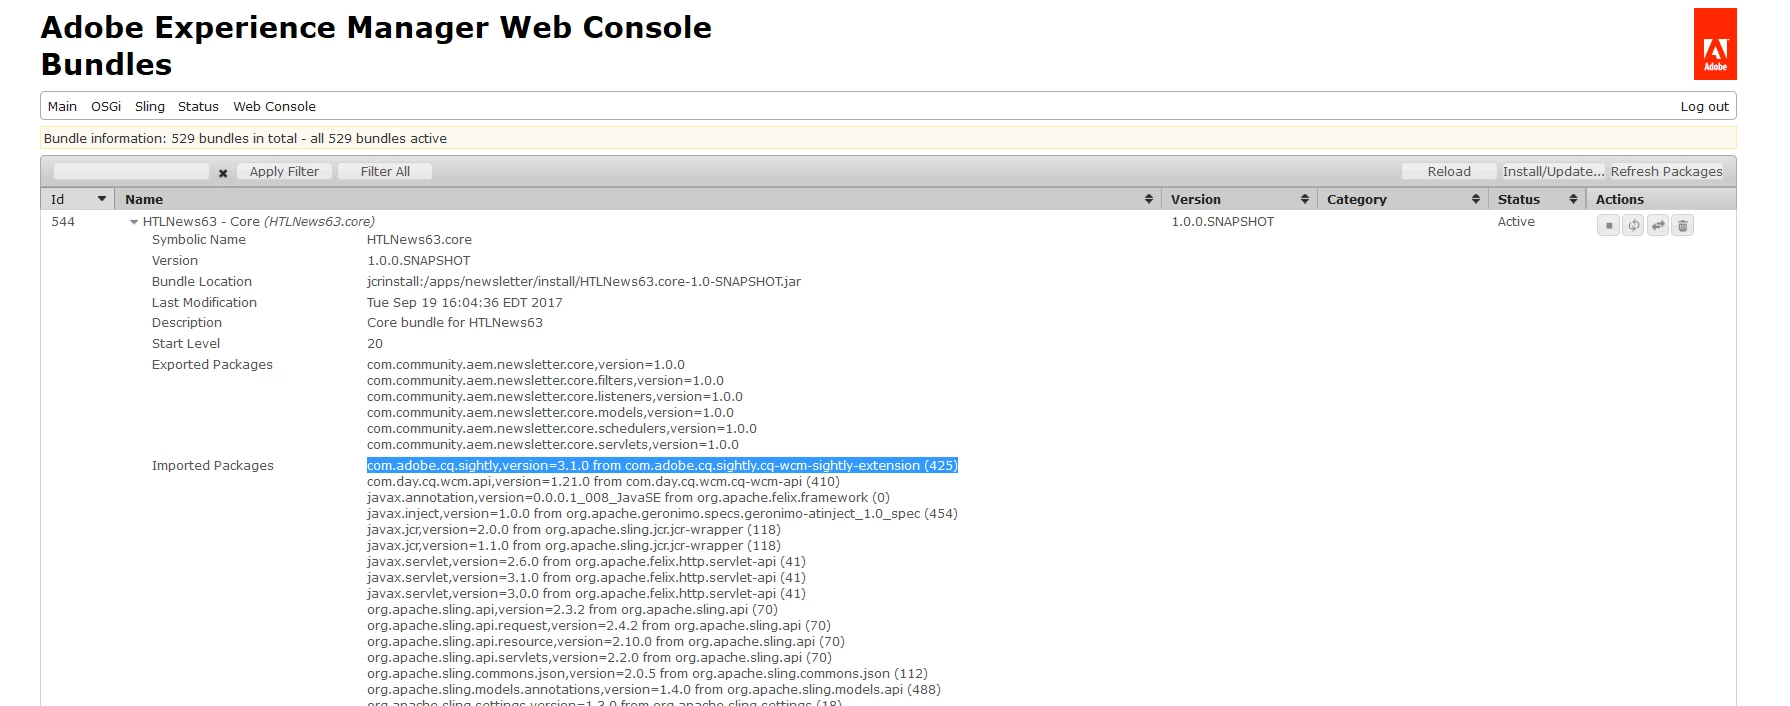The width and height of the screenshot is (1790, 706).
Task: Select org.apache.sling.api.servlets import line
Action: click(x=599, y=657)
